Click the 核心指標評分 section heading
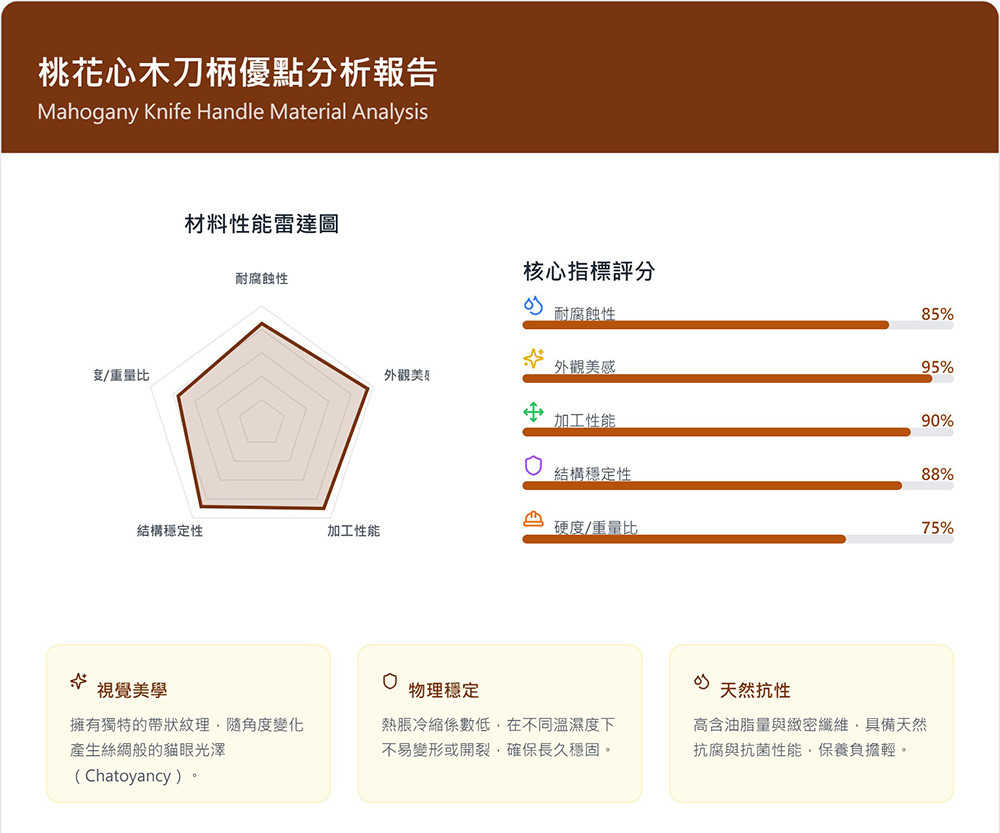Image resolution: width=1000 pixels, height=833 pixels. pyautogui.click(x=589, y=272)
